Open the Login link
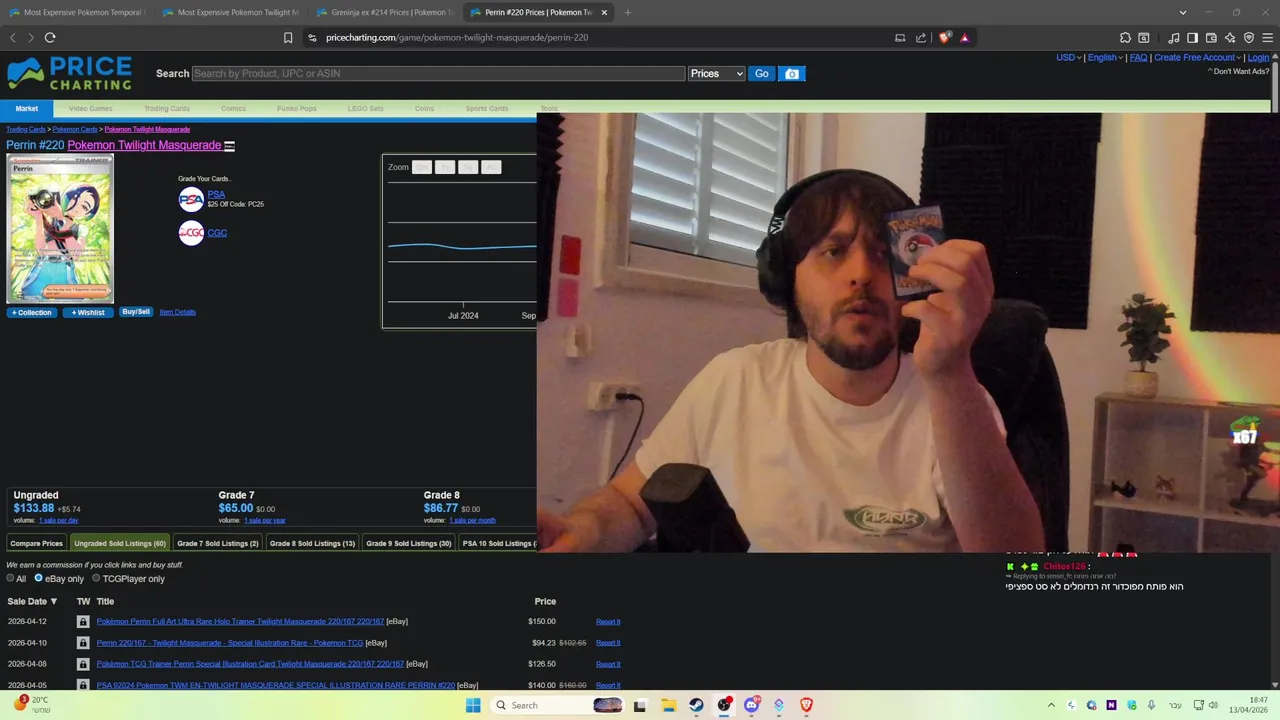 (1258, 58)
